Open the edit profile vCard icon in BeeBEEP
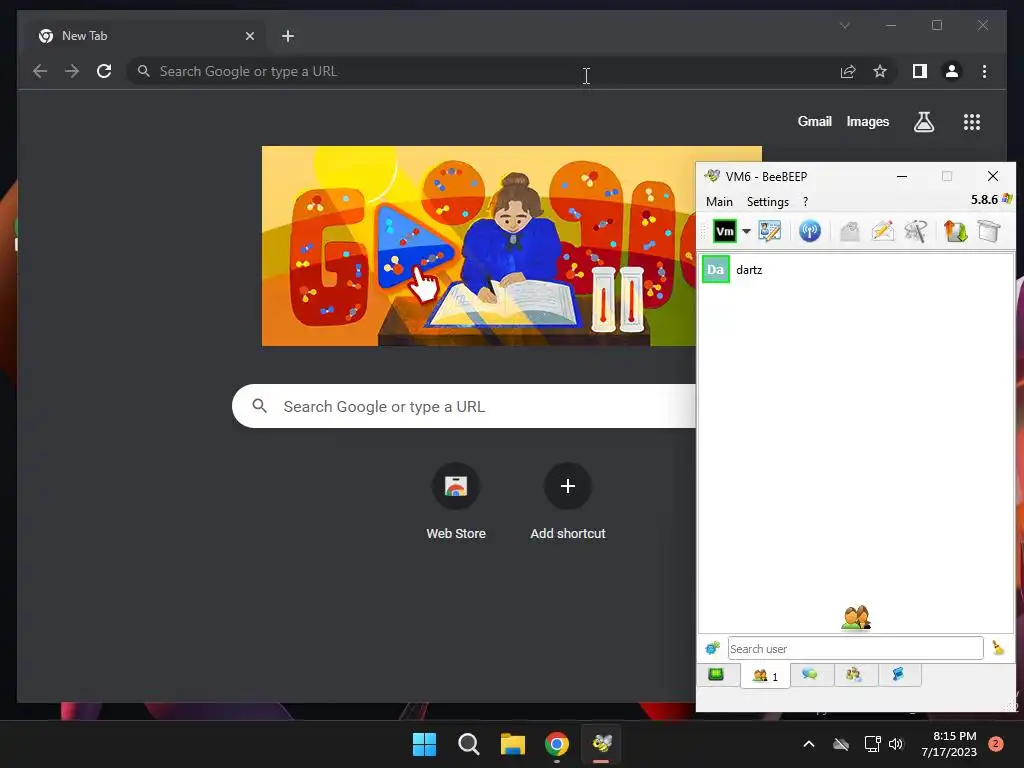 point(769,231)
